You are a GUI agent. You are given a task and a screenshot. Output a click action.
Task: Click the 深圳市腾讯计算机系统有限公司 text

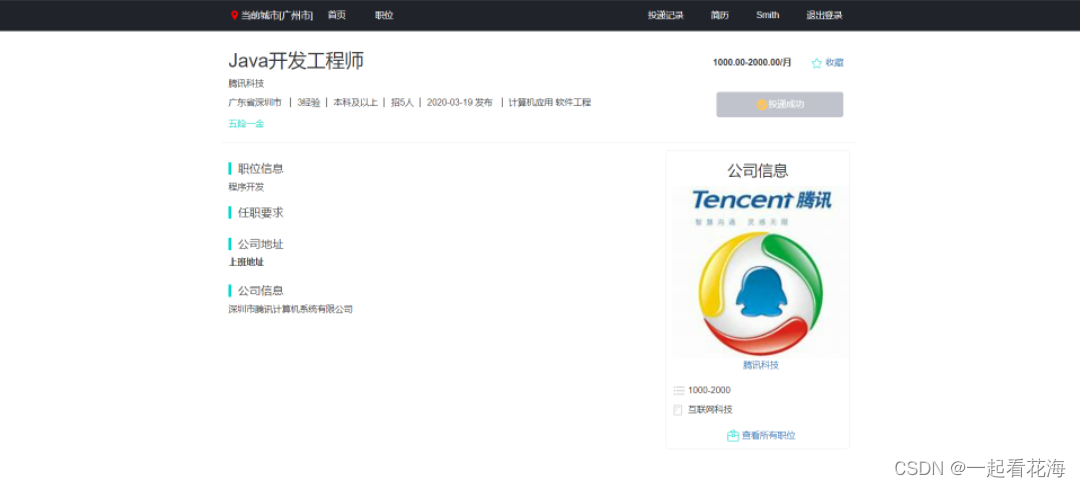pos(290,310)
